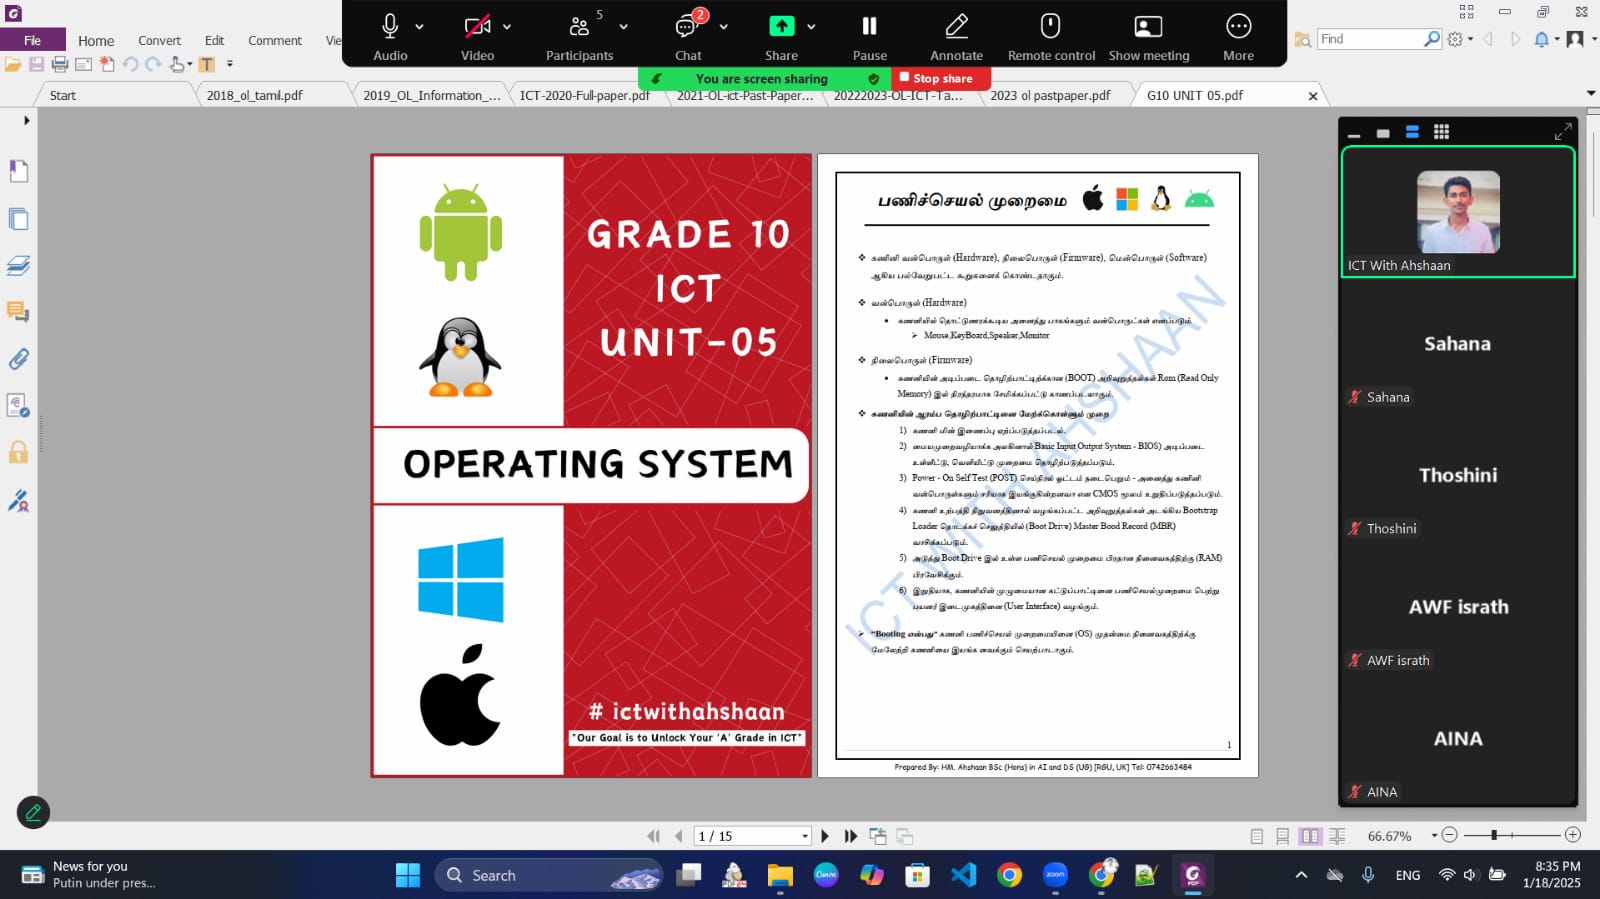This screenshot has height=899, width=1600.
Task: Click the Remote control icon
Action: [1050, 27]
